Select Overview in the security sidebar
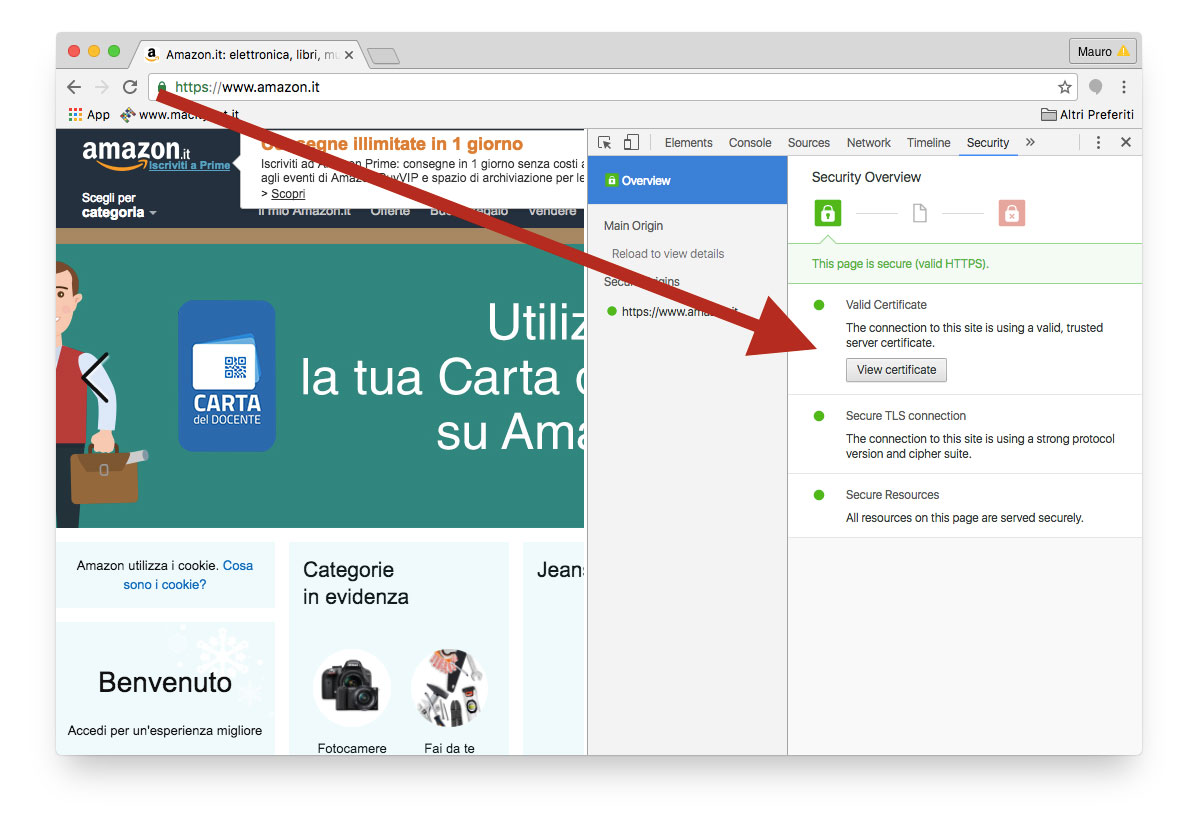This screenshot has width=1198, height=835. coord(688,180)
